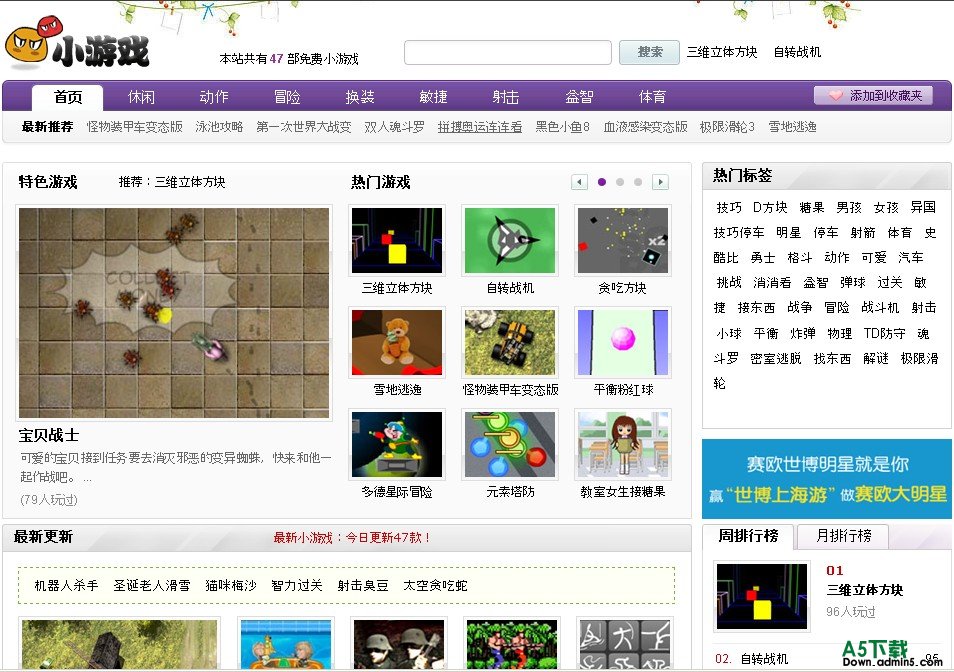Open the 休闲 navigation tab
This screenshot has height=672, width=954.
(x=141, y=97)
